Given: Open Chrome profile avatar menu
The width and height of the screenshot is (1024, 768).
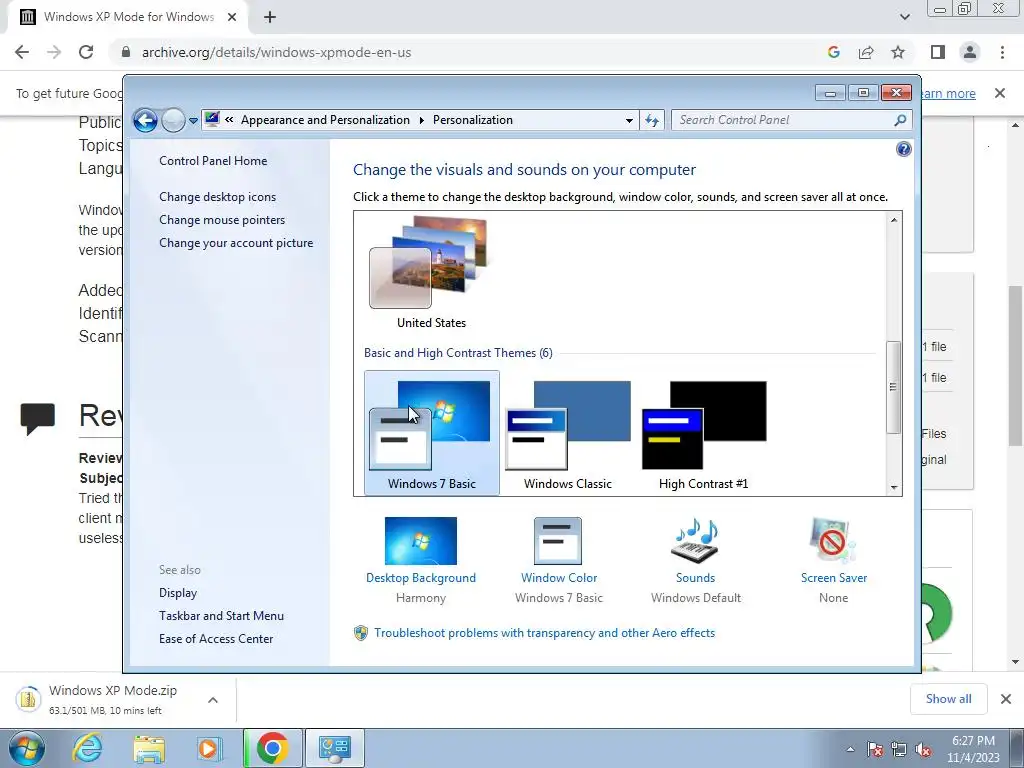Looking at the screenshot, I should click(x=970, y=52).
